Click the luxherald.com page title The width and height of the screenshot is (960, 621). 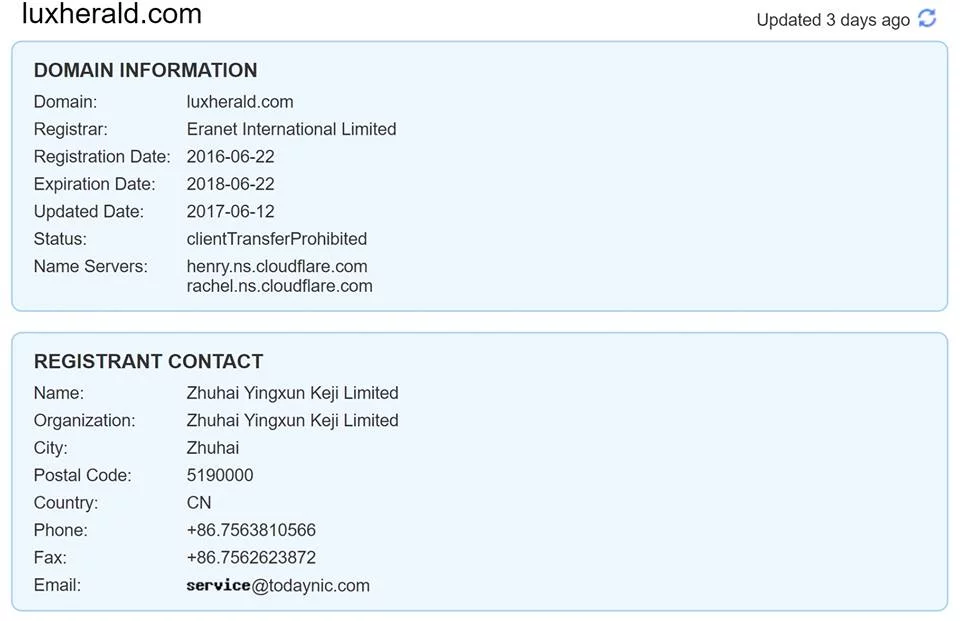point(111,13)
